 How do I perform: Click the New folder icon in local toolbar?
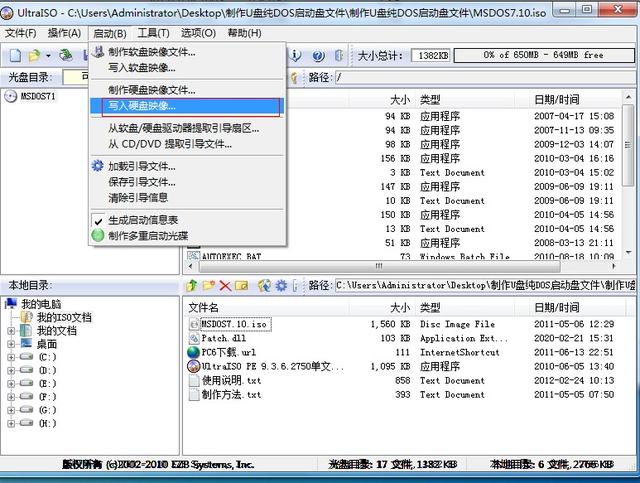[x=209, y=285]
